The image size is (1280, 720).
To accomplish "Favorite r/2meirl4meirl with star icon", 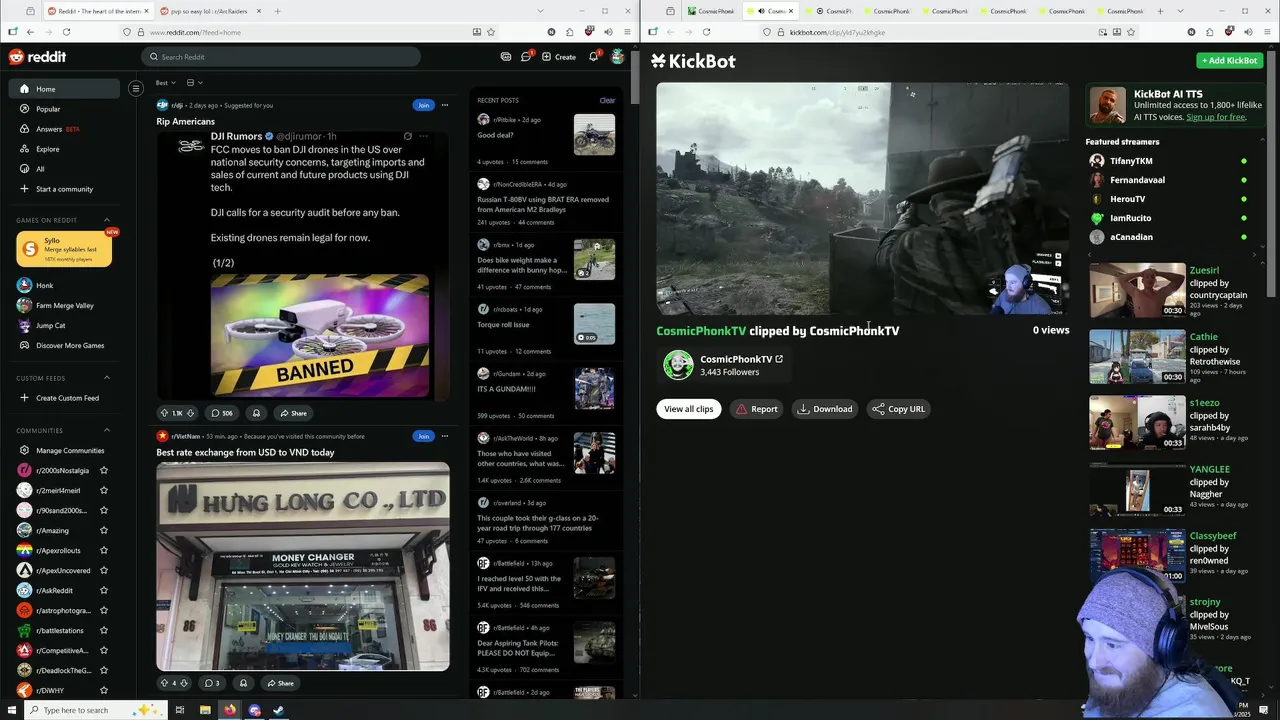I will [104, 490].
